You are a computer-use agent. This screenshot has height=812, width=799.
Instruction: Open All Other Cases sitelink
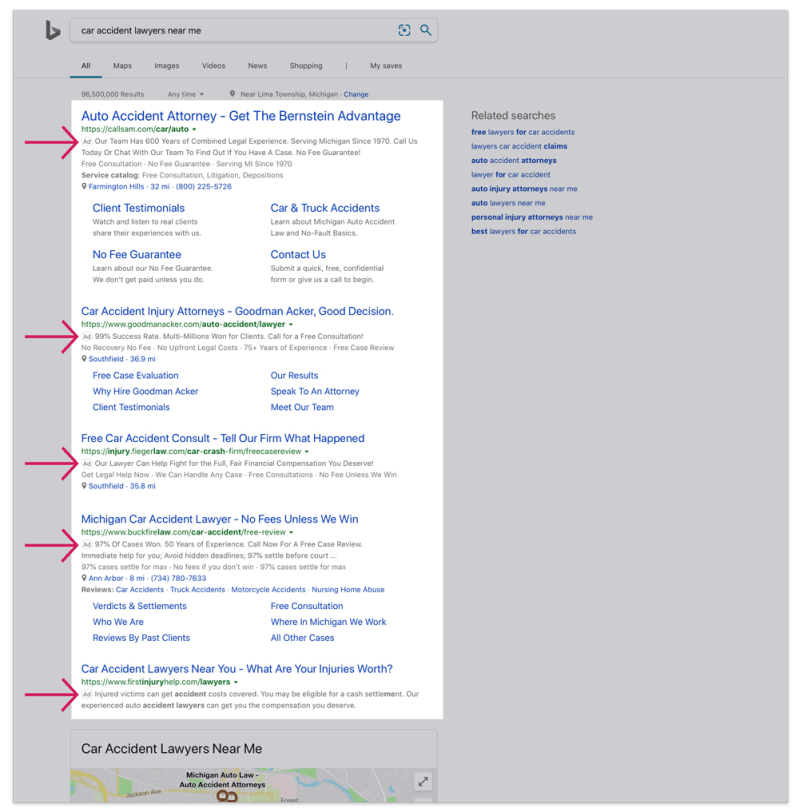pyautogui.click(x=302, y=638)
